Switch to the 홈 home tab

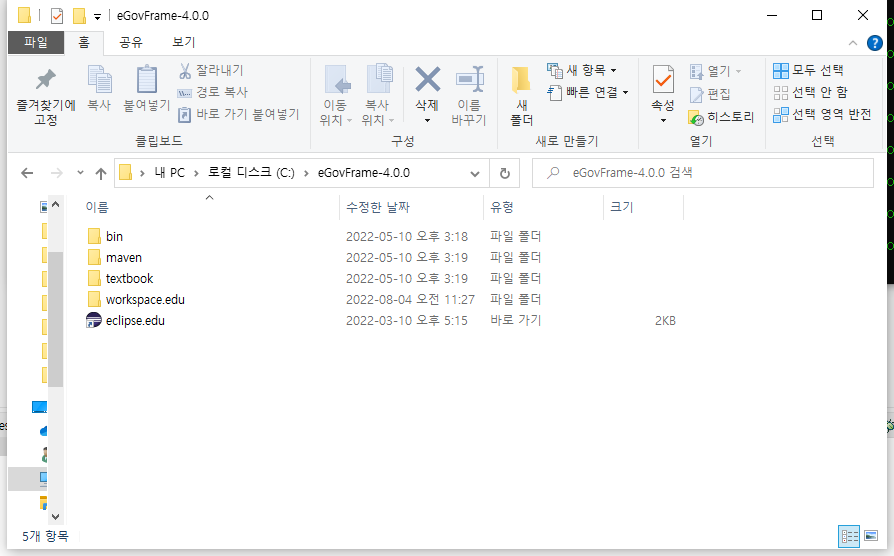coord(84,42)
